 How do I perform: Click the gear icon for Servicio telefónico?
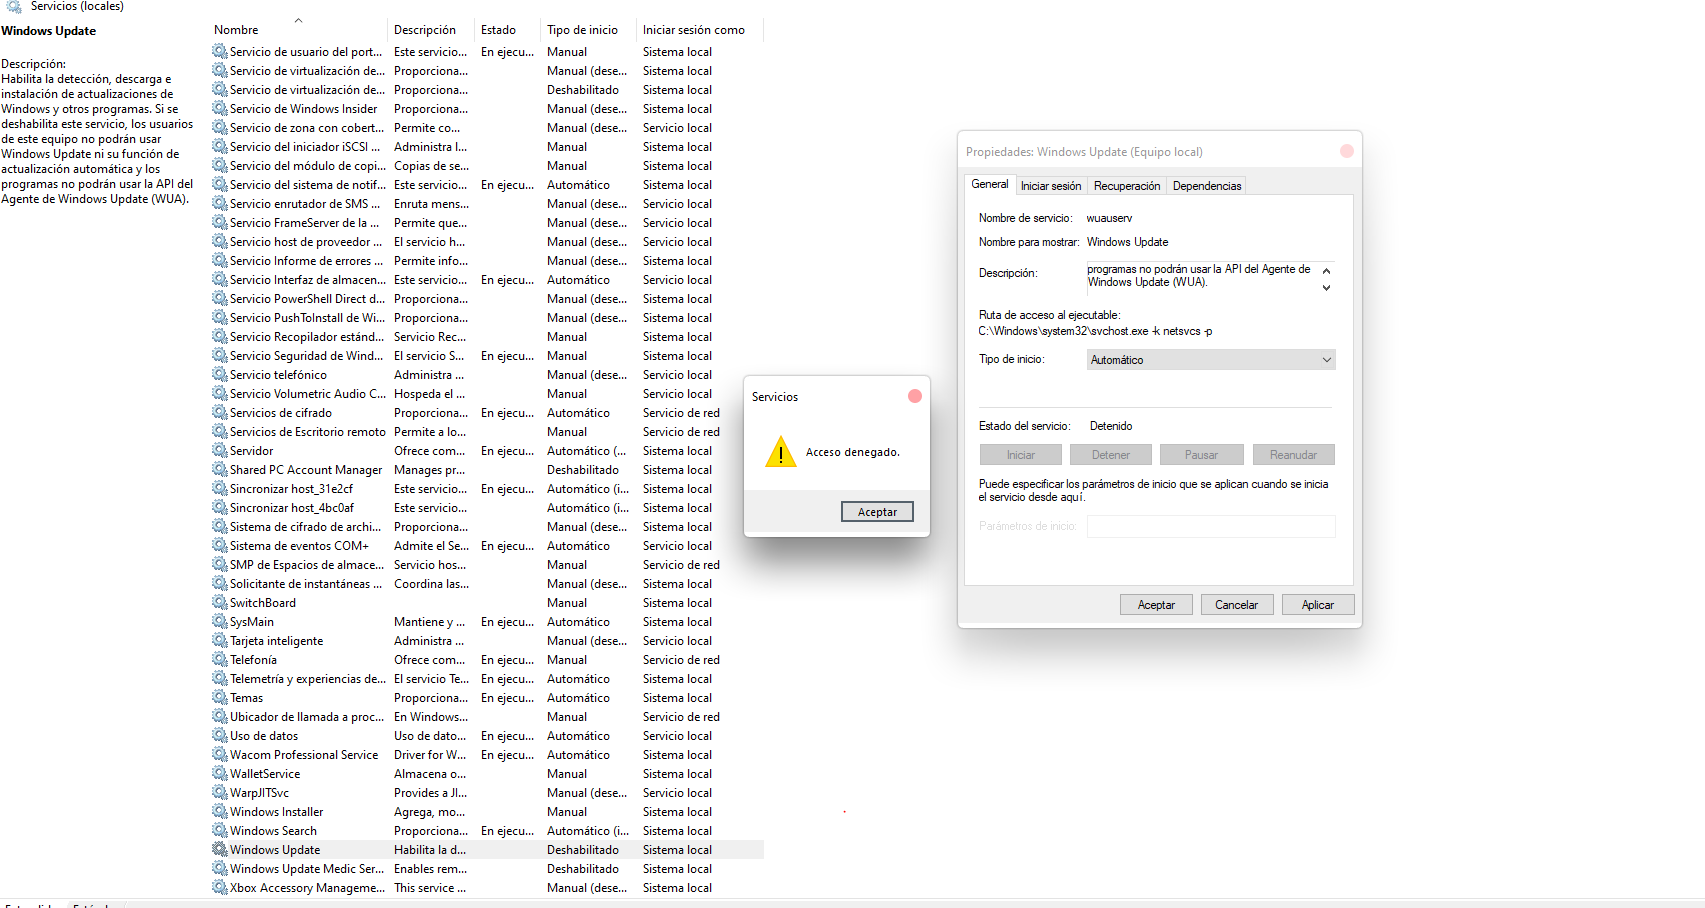click(220, 374)
